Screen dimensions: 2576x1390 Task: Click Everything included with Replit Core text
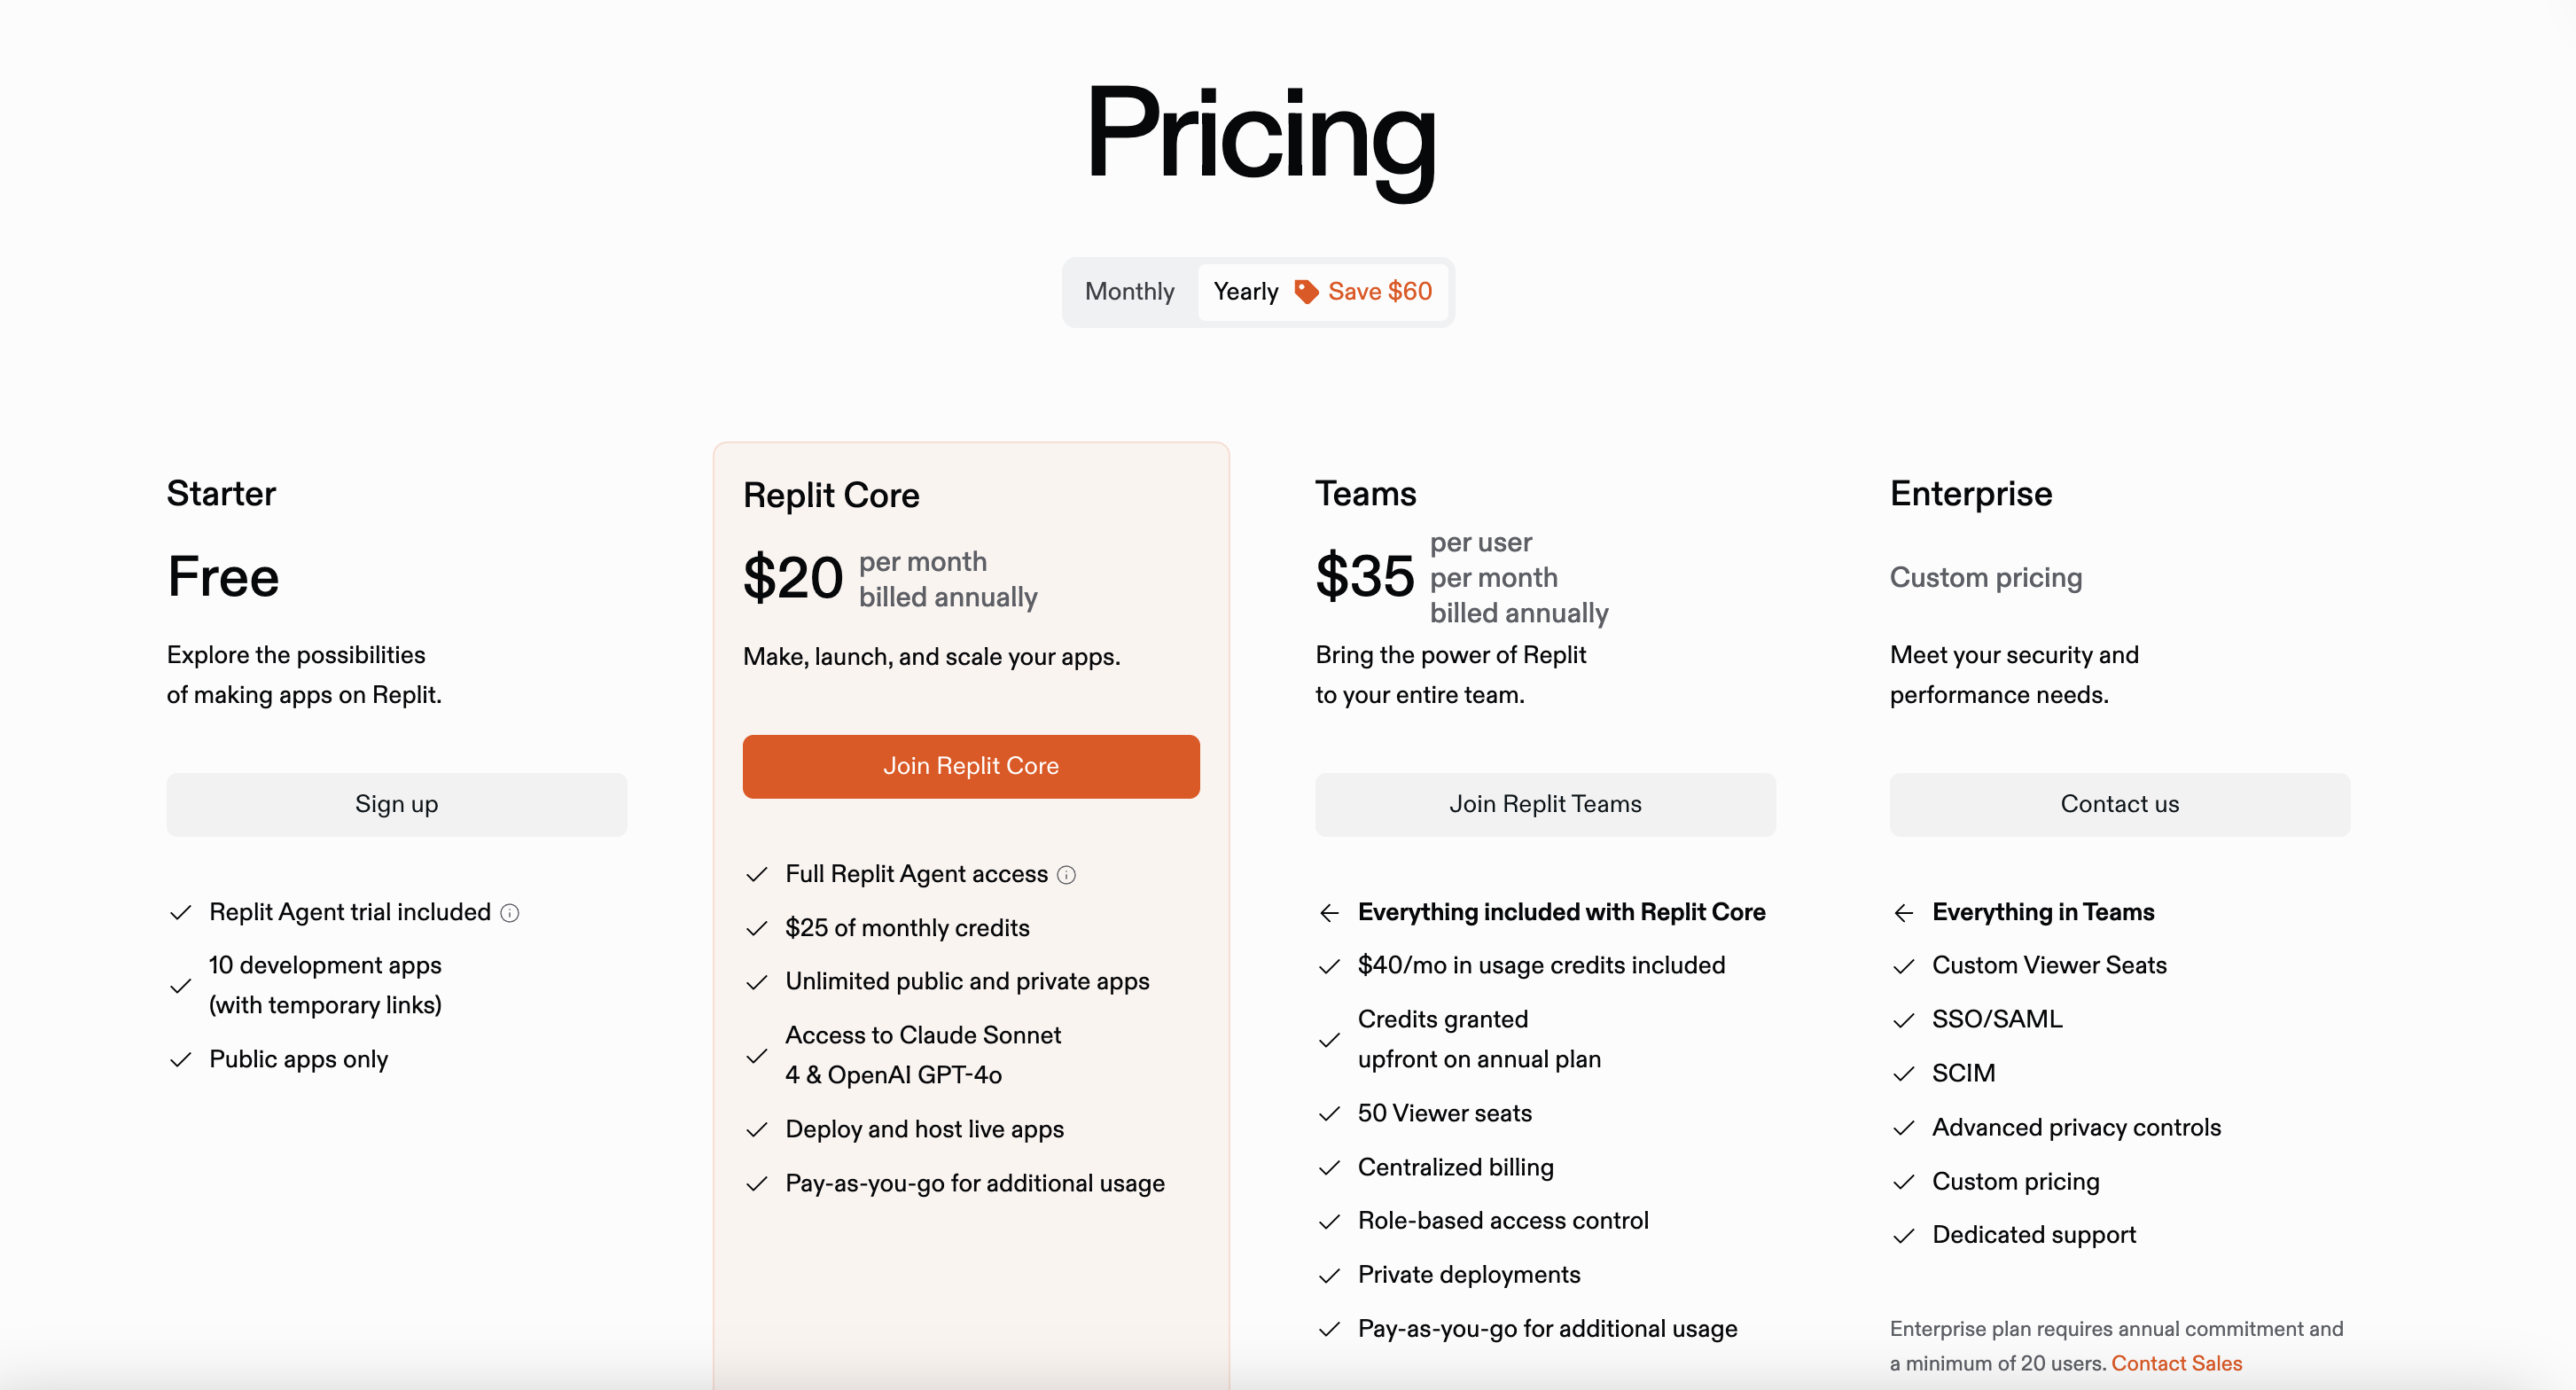point(1561,912)
